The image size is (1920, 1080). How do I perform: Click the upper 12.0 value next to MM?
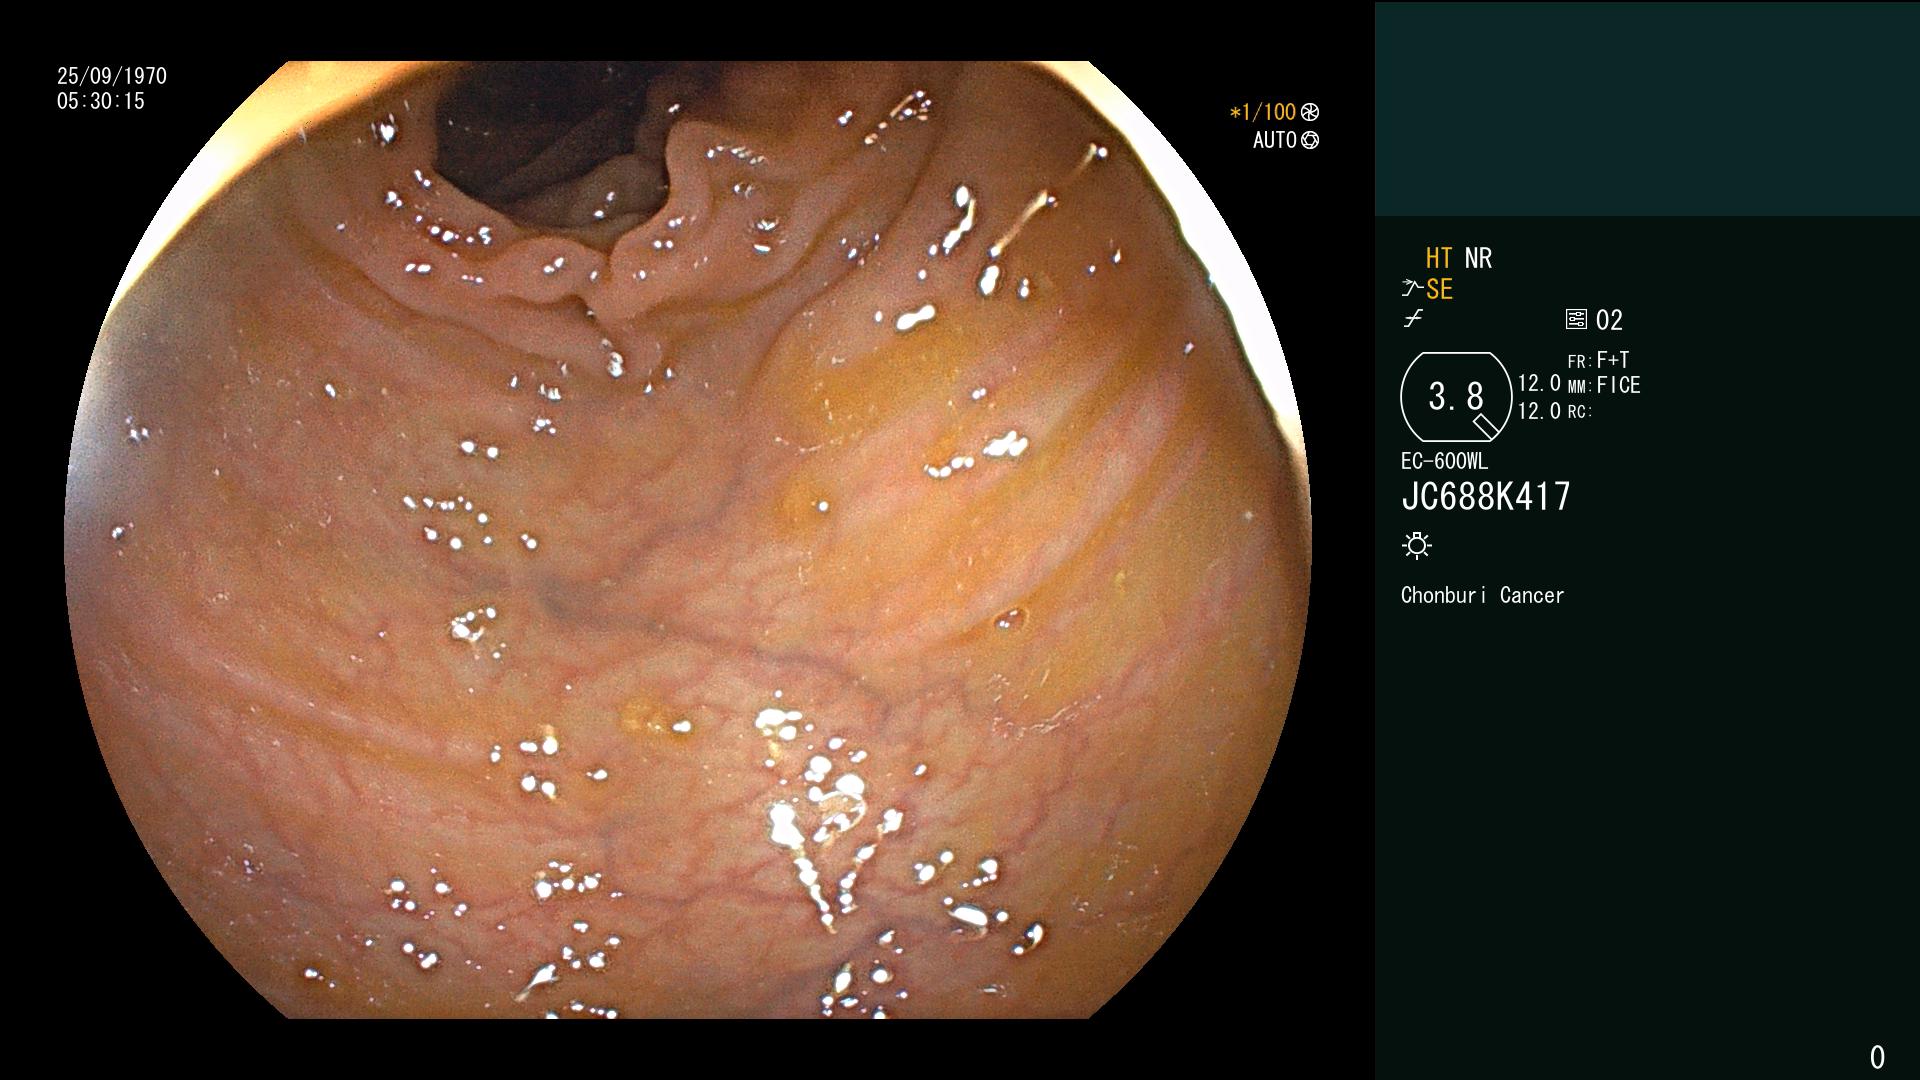[1539, 384]
